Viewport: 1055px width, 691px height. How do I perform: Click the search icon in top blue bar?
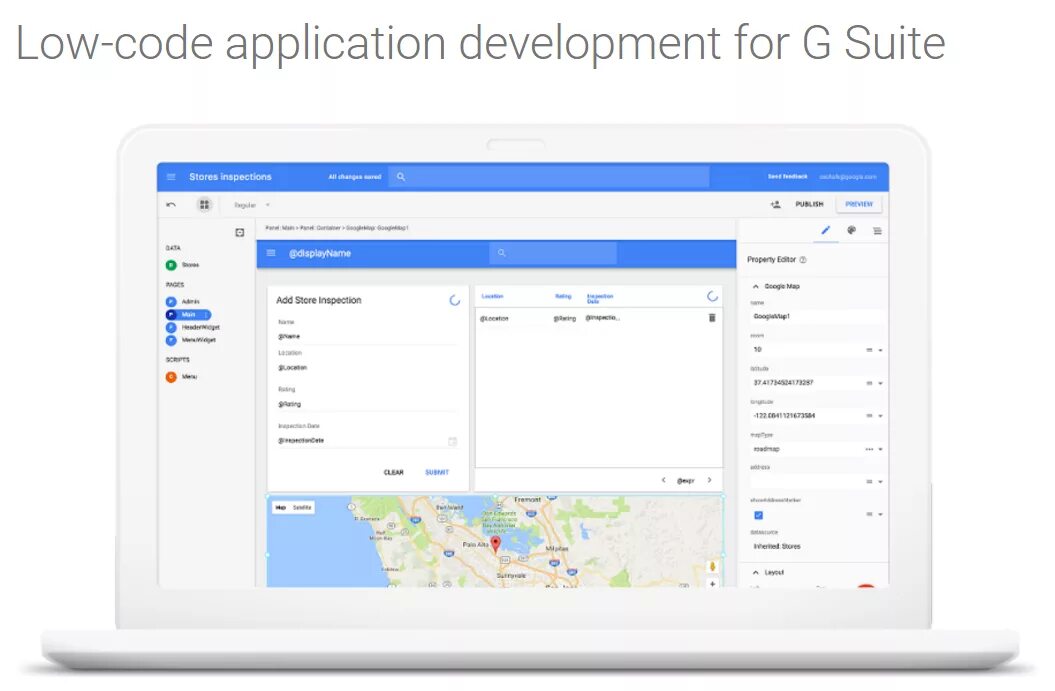point(401,177)
